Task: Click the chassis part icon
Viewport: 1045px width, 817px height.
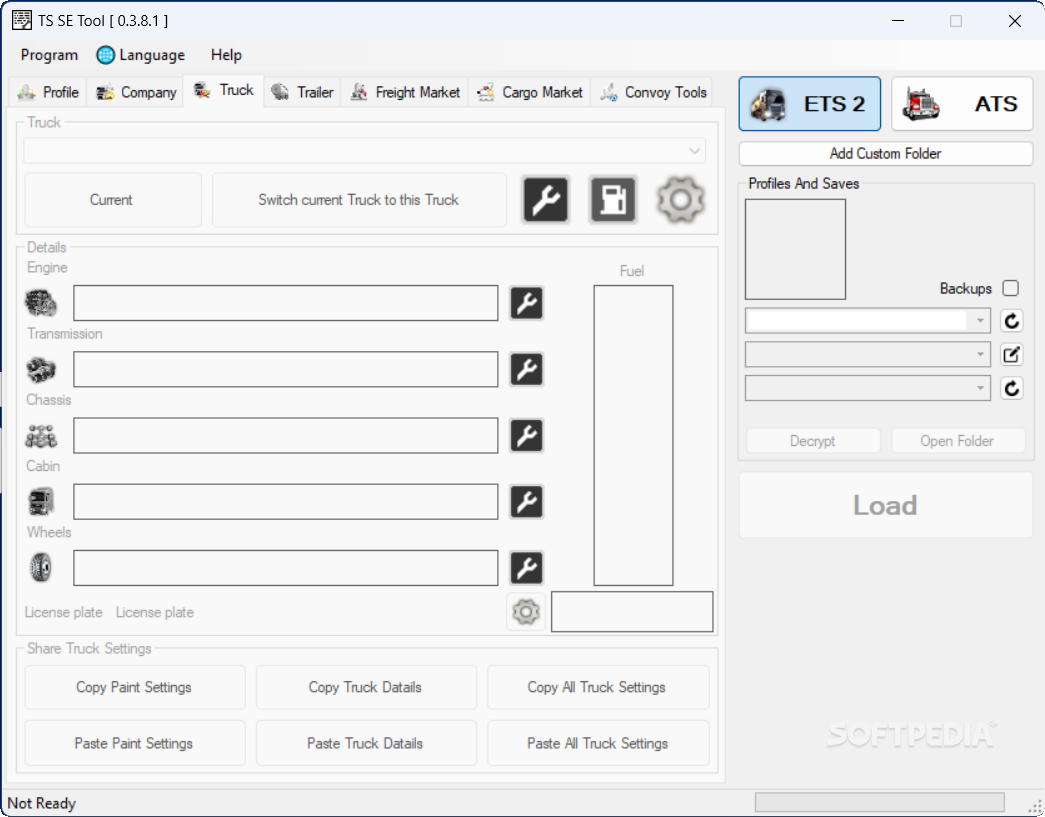Action: pos(41,436)
